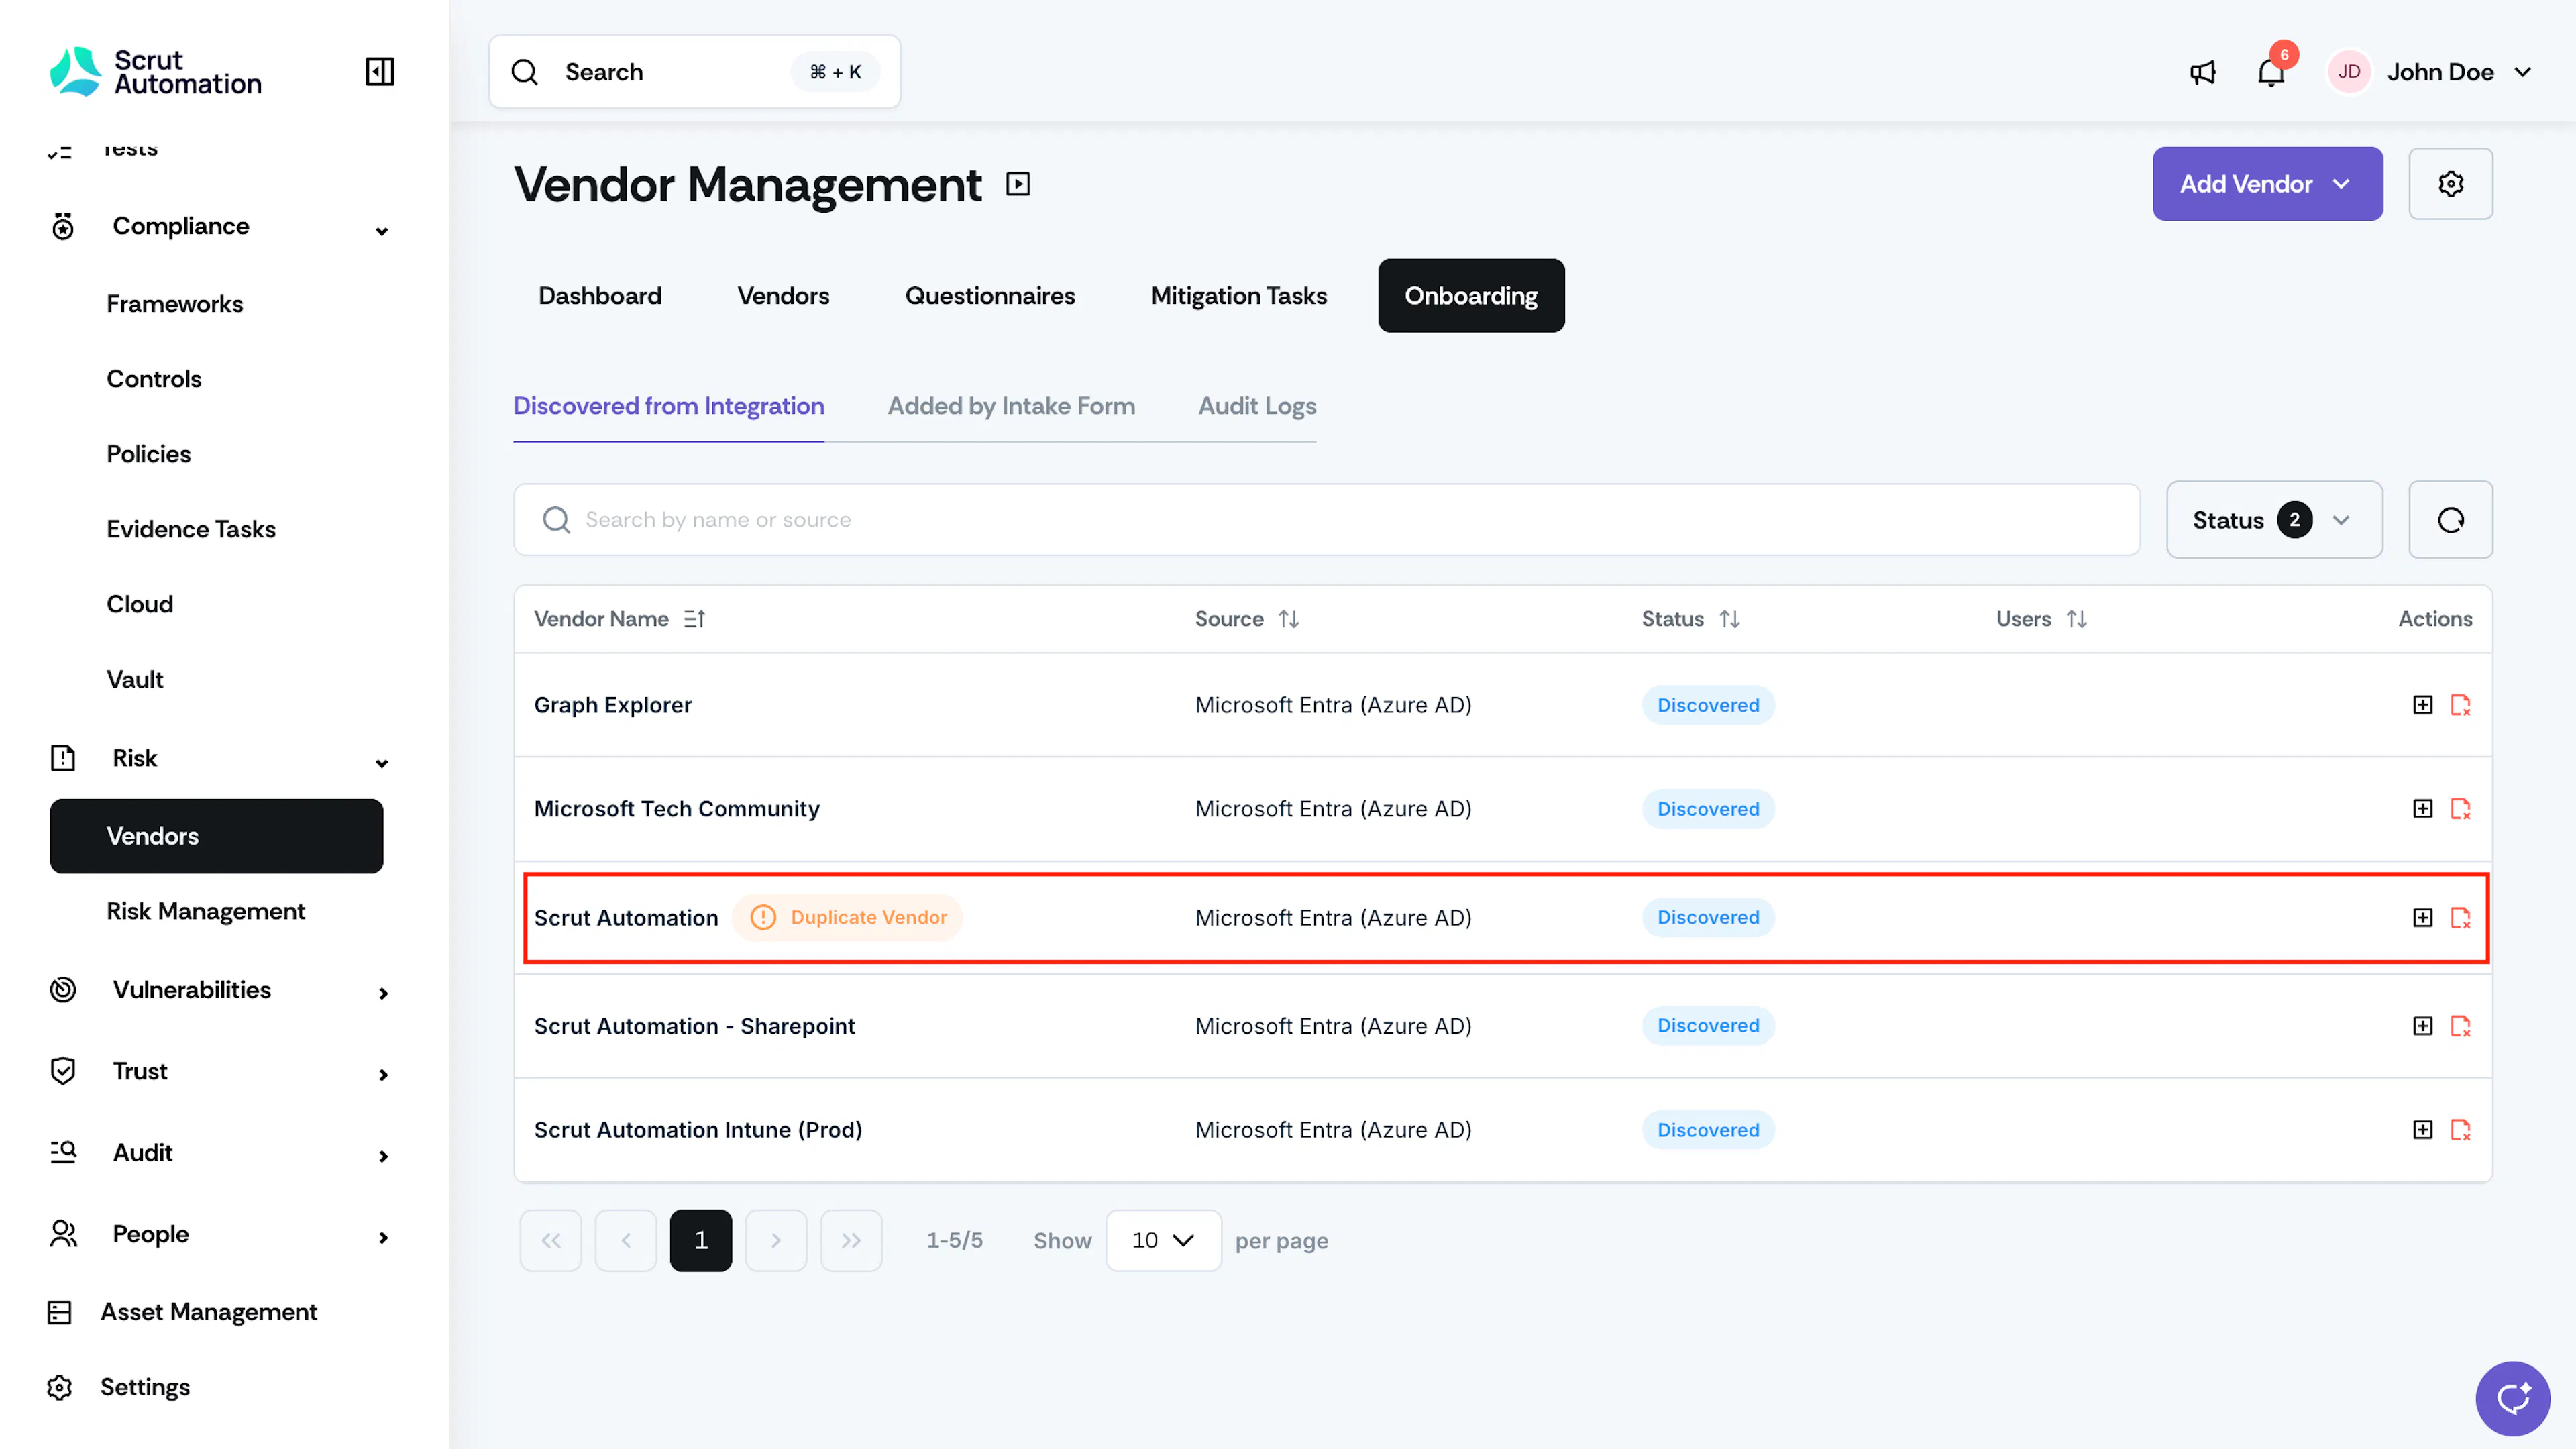Expand the People sidebar section
Viewport: 2576px width, 1449px height.
383,1238
